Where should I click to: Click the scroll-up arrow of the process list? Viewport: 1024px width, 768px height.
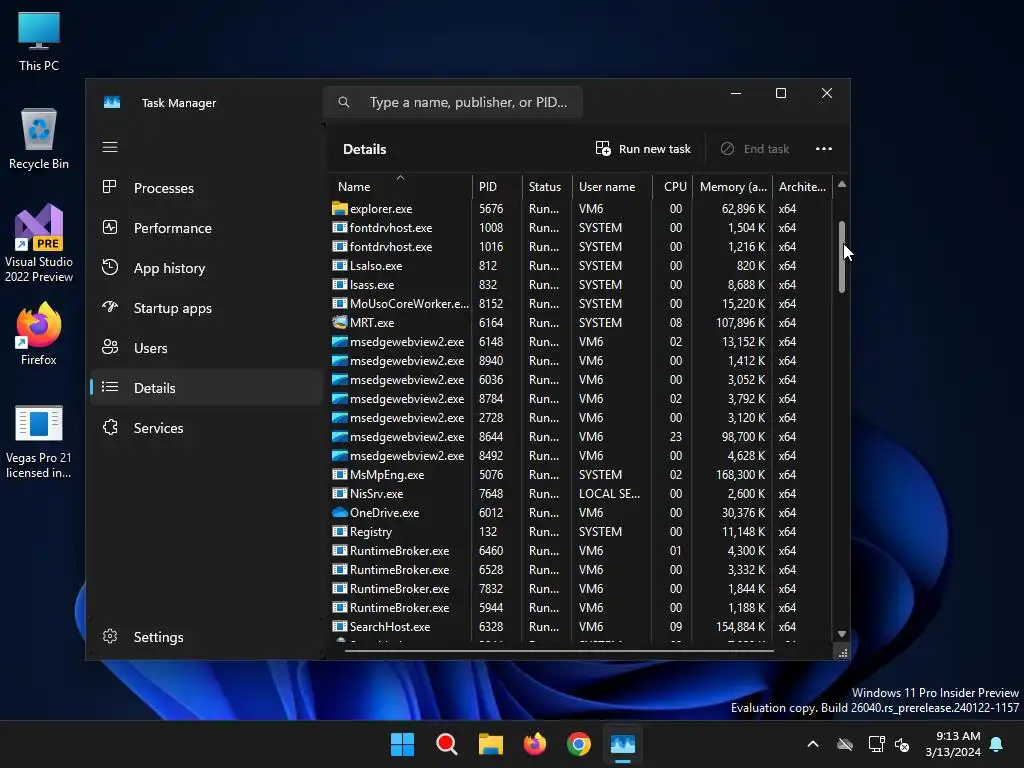click(x=842, y=185)
